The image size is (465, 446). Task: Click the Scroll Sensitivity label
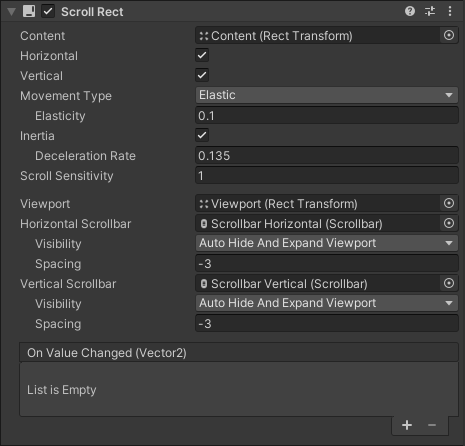coord(67,176)
